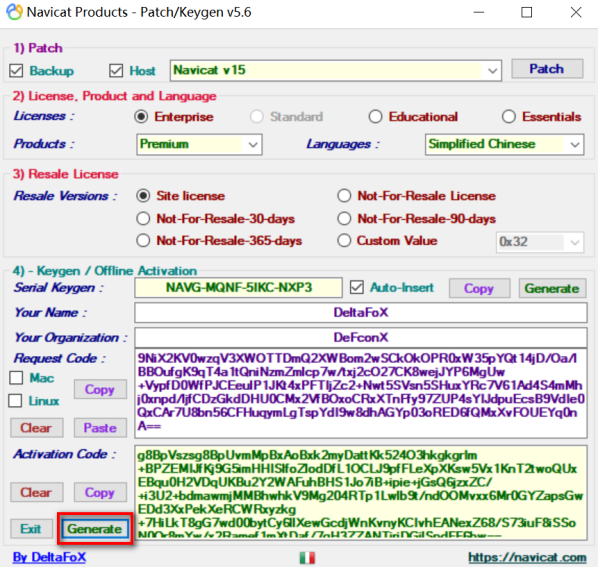
Task: Click the '1) Patch' section heading
Action: tap(38, 48)
